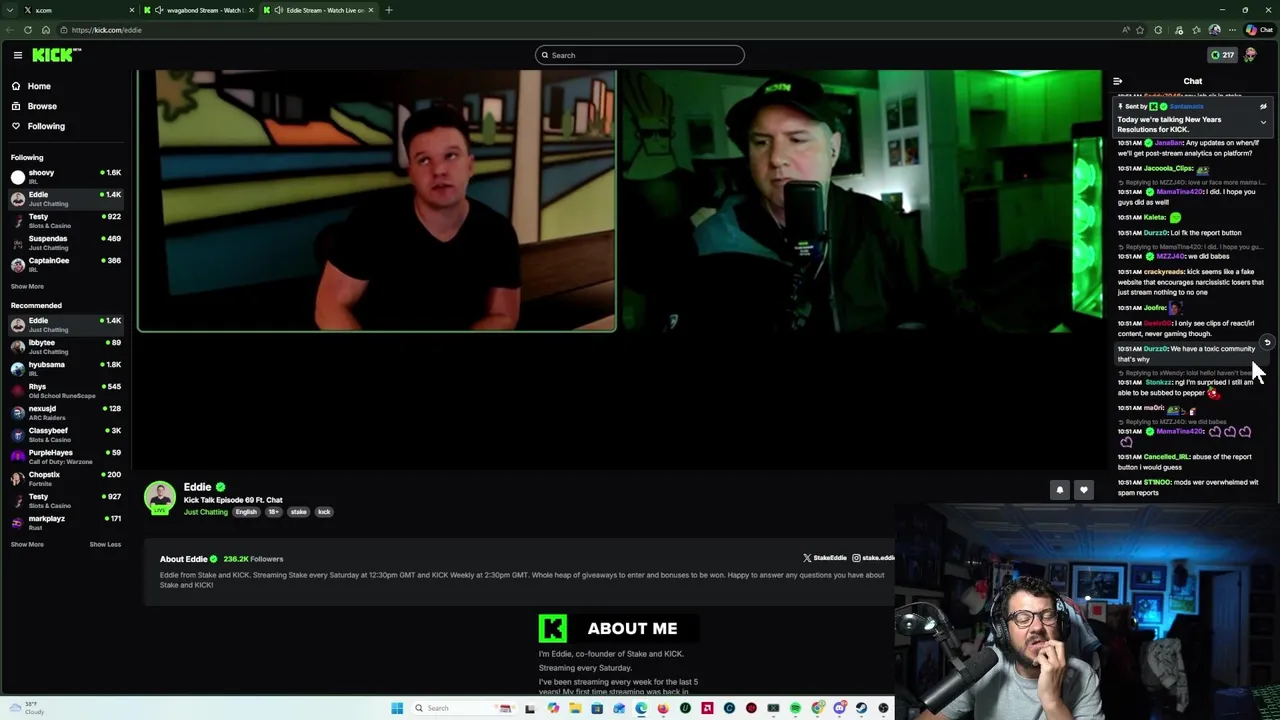
Task: Click Eddie's streamer avatar
Action: tap(160, 498)
